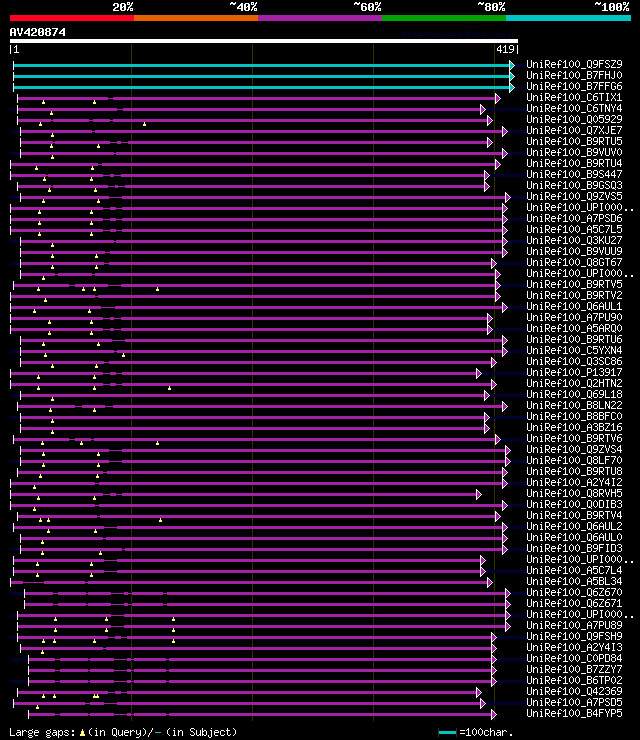640x740 pixels.
Task: Select the AV420874 query name
Action: click(38, 32)
